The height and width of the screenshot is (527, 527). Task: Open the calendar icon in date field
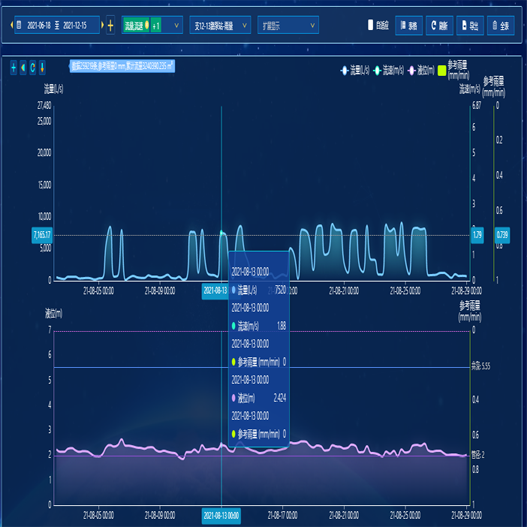click(19, 25)
